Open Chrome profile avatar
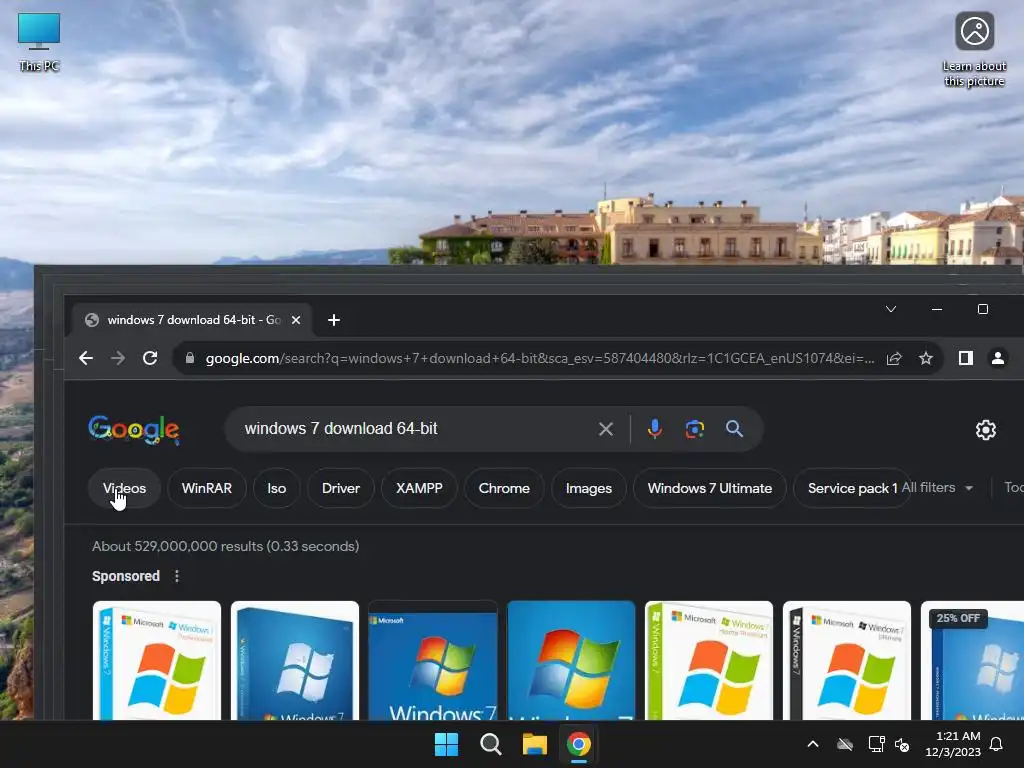The height and width of the screenshot is (768, 1024). 998,358
